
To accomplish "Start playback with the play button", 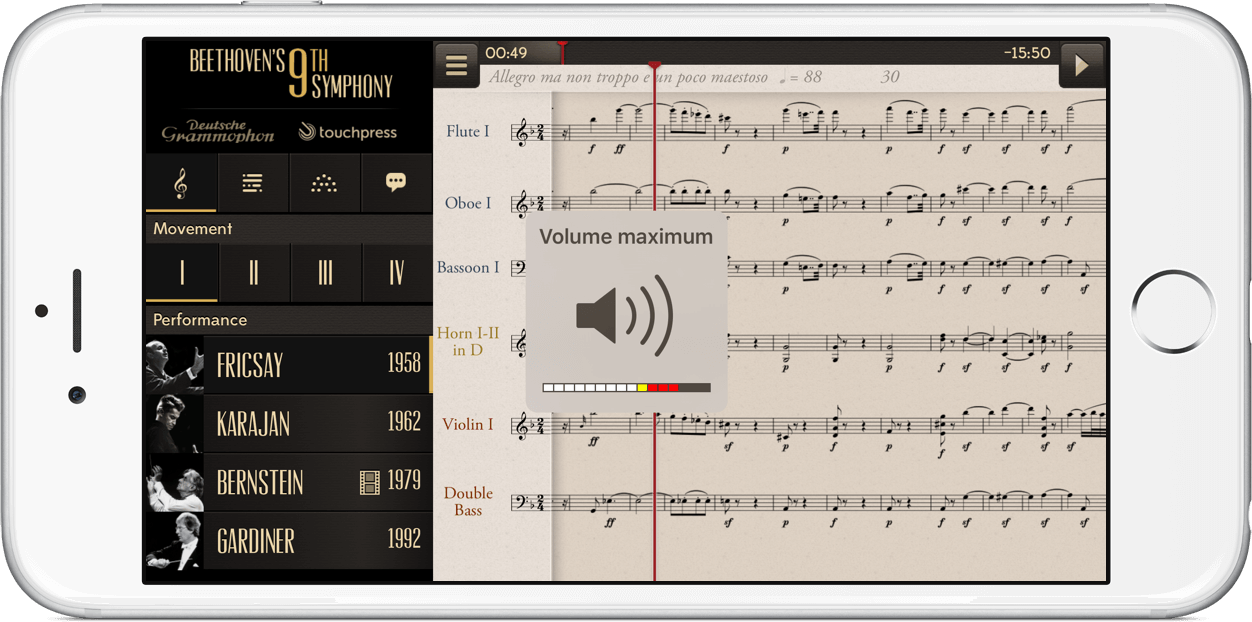I will point(1081,66).
